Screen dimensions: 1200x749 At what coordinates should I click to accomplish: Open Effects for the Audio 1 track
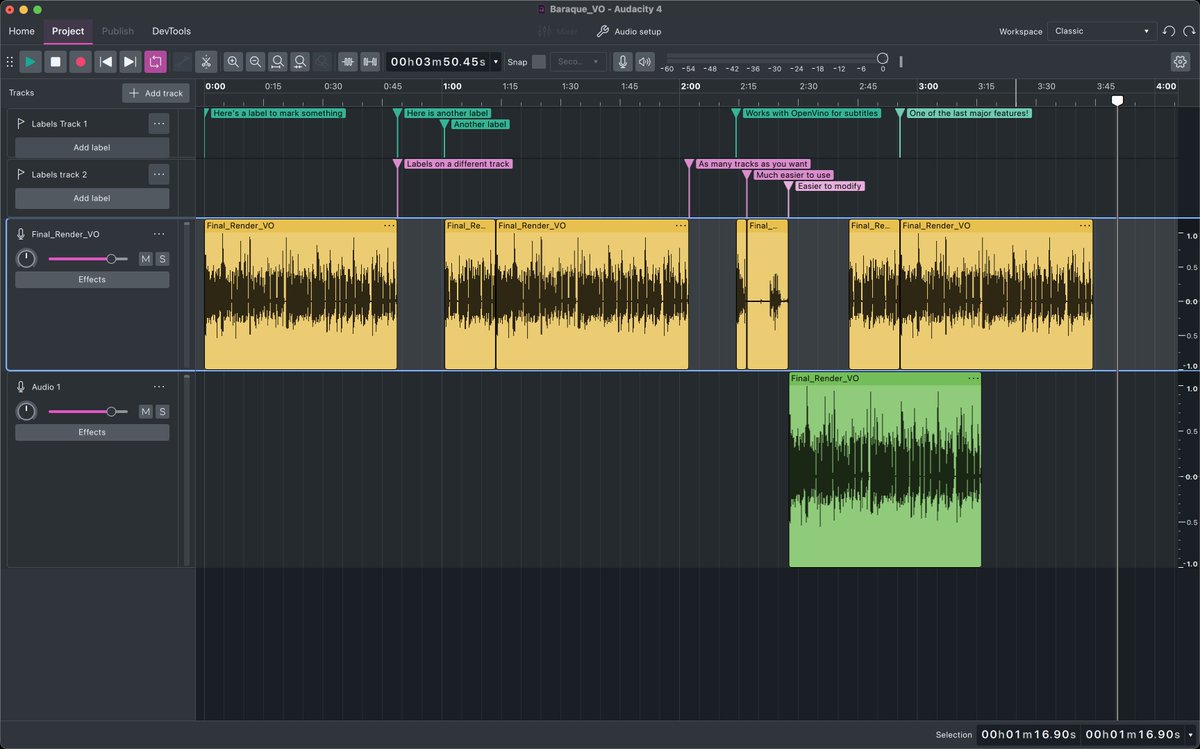click(x=92, y=432)
